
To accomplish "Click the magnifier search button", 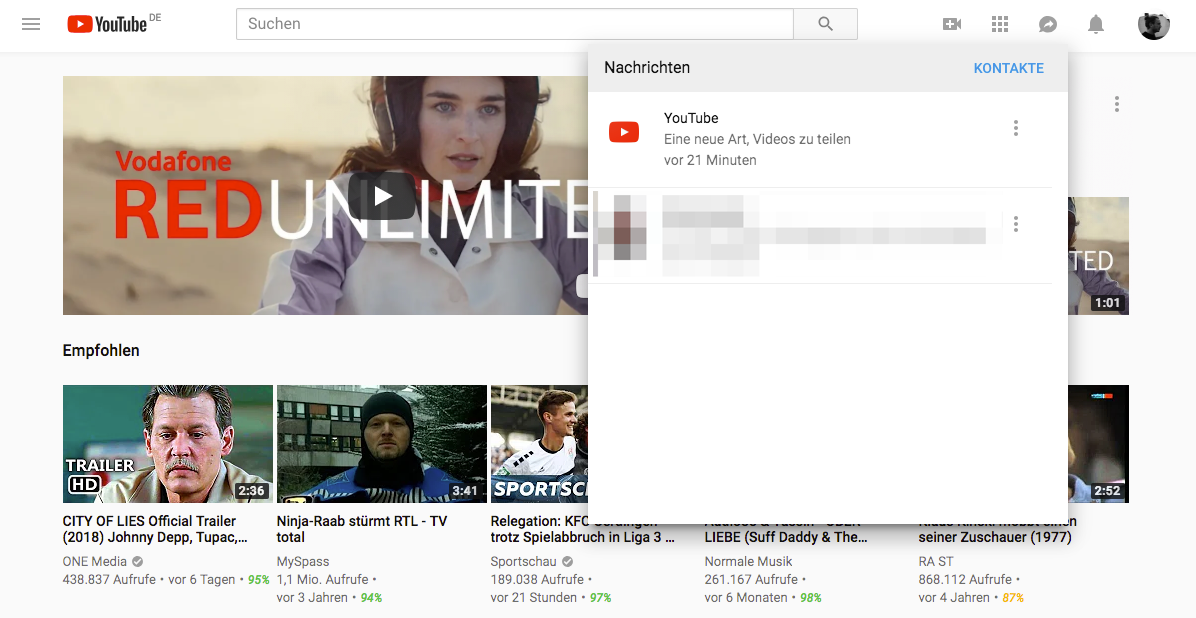I will click(x=825, y=24).
